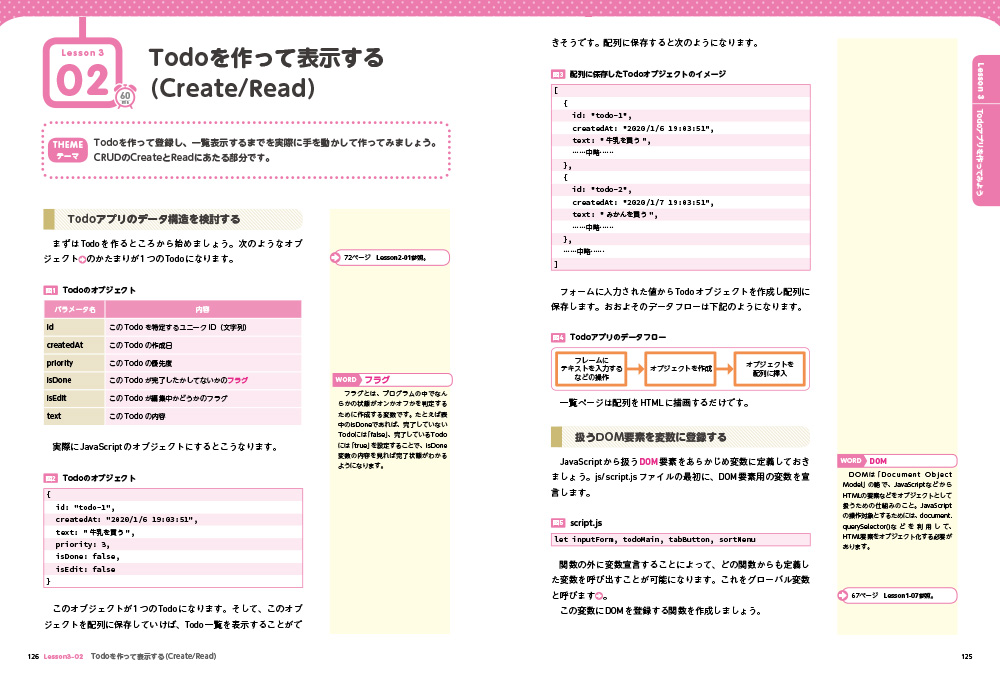
Task: Click the arrow between オブジェクトを作成 and 配列に挿入 boxes
Action: 724,369
